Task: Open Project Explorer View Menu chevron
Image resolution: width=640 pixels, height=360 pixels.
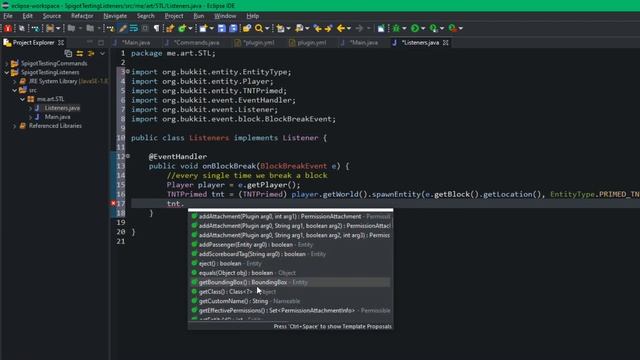Action: pos(102,53)
